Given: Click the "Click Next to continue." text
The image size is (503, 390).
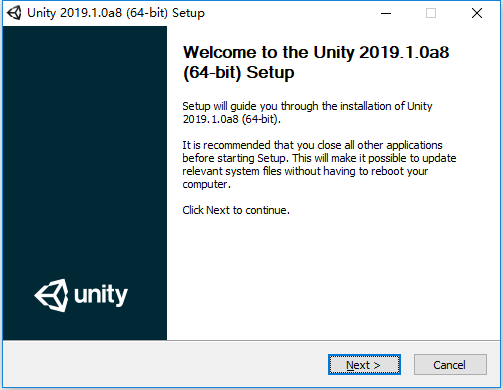Looking at the screenshot, I should tap(236, 210).
